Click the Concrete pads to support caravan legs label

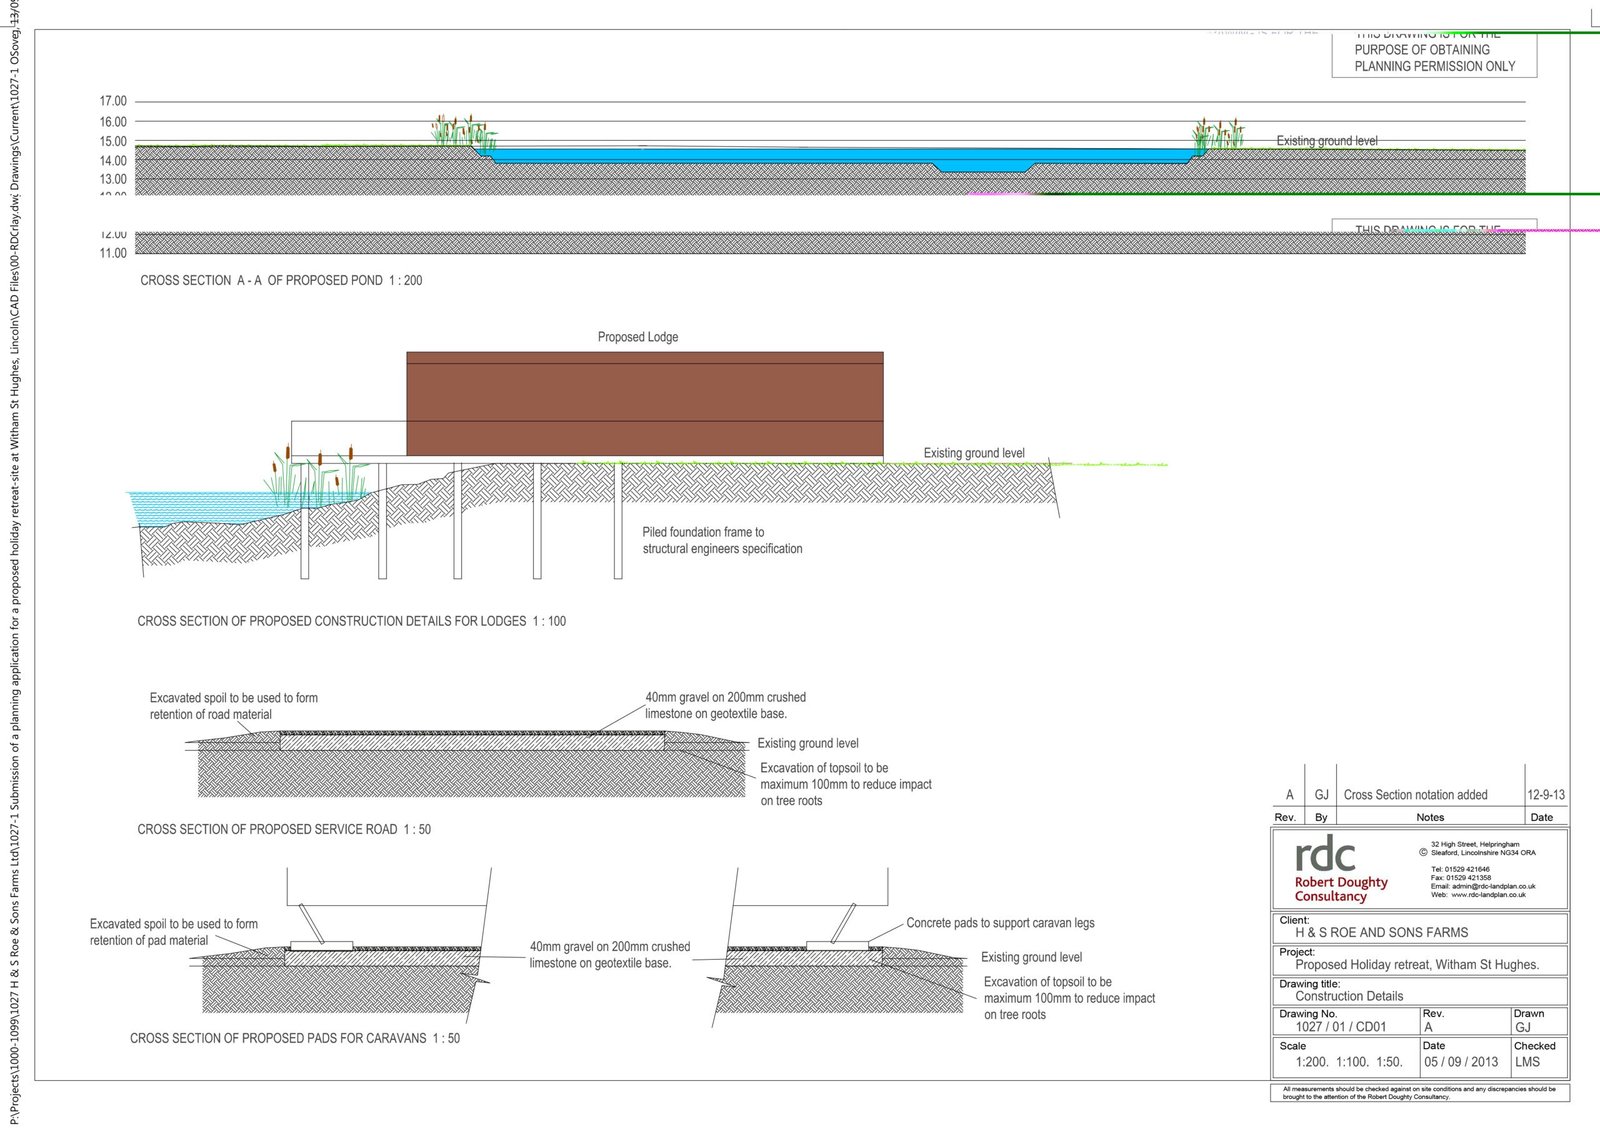(x=1000, y=923)
